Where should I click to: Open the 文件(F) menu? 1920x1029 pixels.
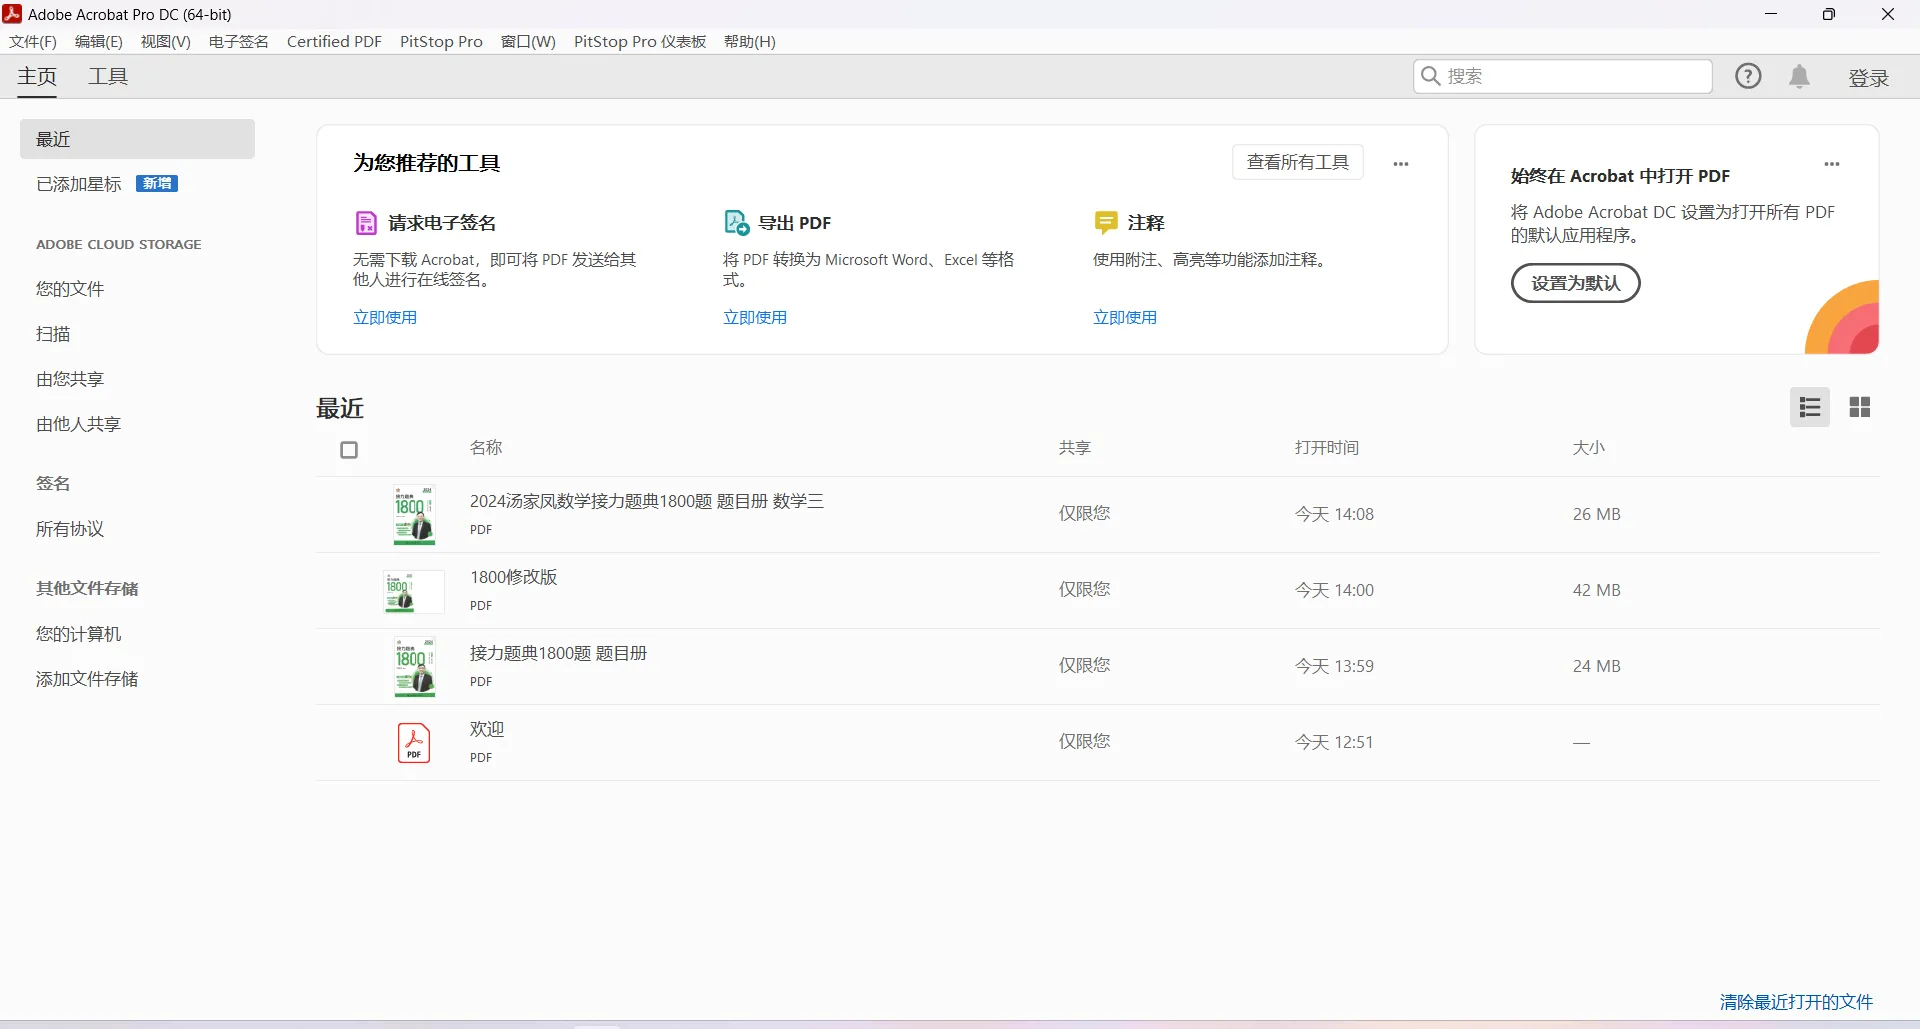click(x=33, y=41)
